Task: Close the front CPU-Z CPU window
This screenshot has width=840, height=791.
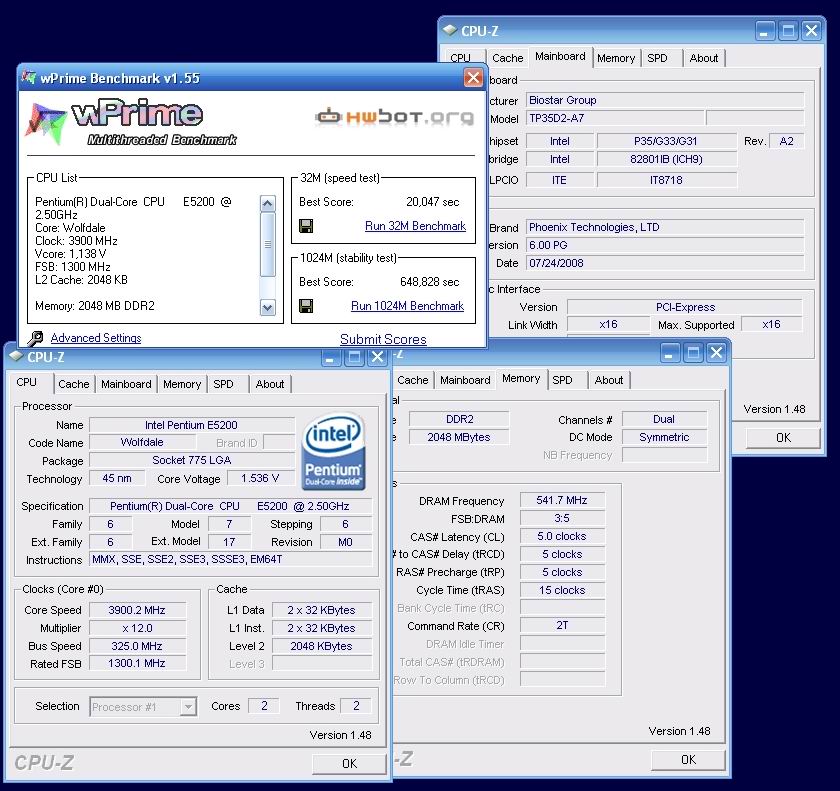Action: pos(377,357)
